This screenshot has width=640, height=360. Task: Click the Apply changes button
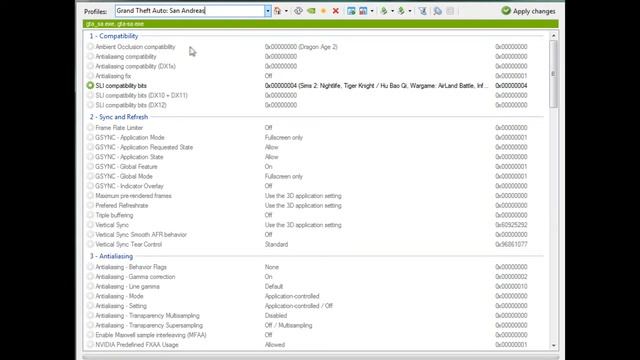(x=529, y=11)
